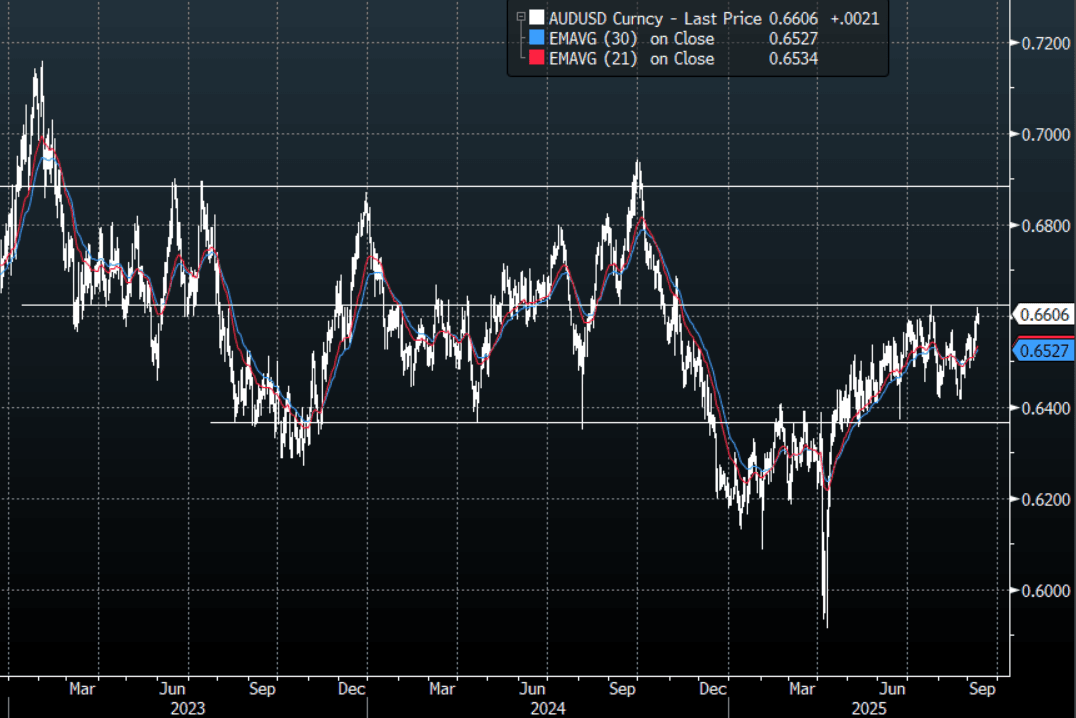This screenshot has height=718, width=1076.
Task: Select the EMAVG (30) on Close entry
Action: point(632,39)
